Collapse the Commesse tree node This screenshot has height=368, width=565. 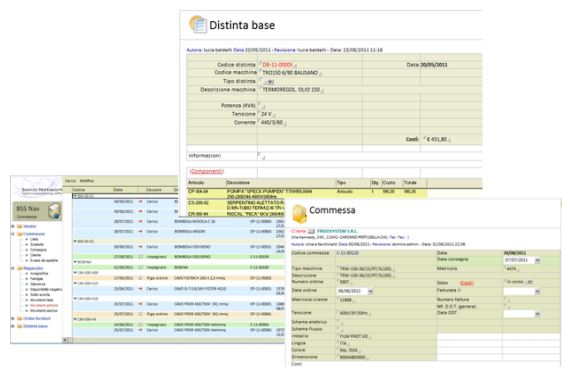[13, 234]
